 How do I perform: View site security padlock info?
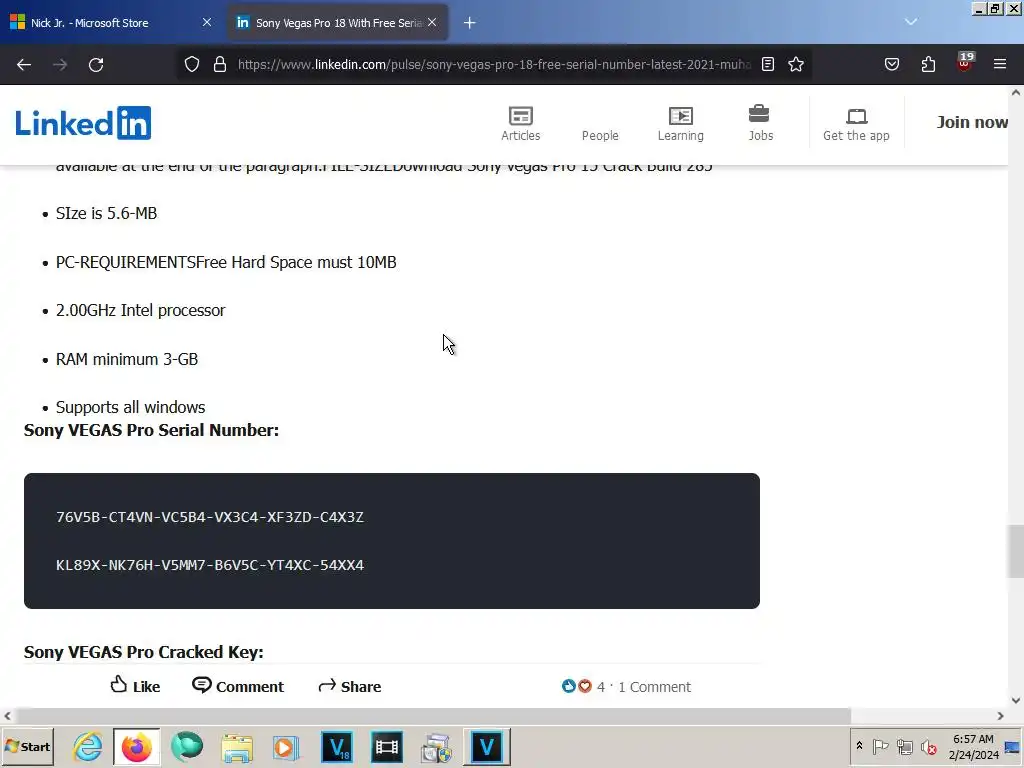click(220, 65)
